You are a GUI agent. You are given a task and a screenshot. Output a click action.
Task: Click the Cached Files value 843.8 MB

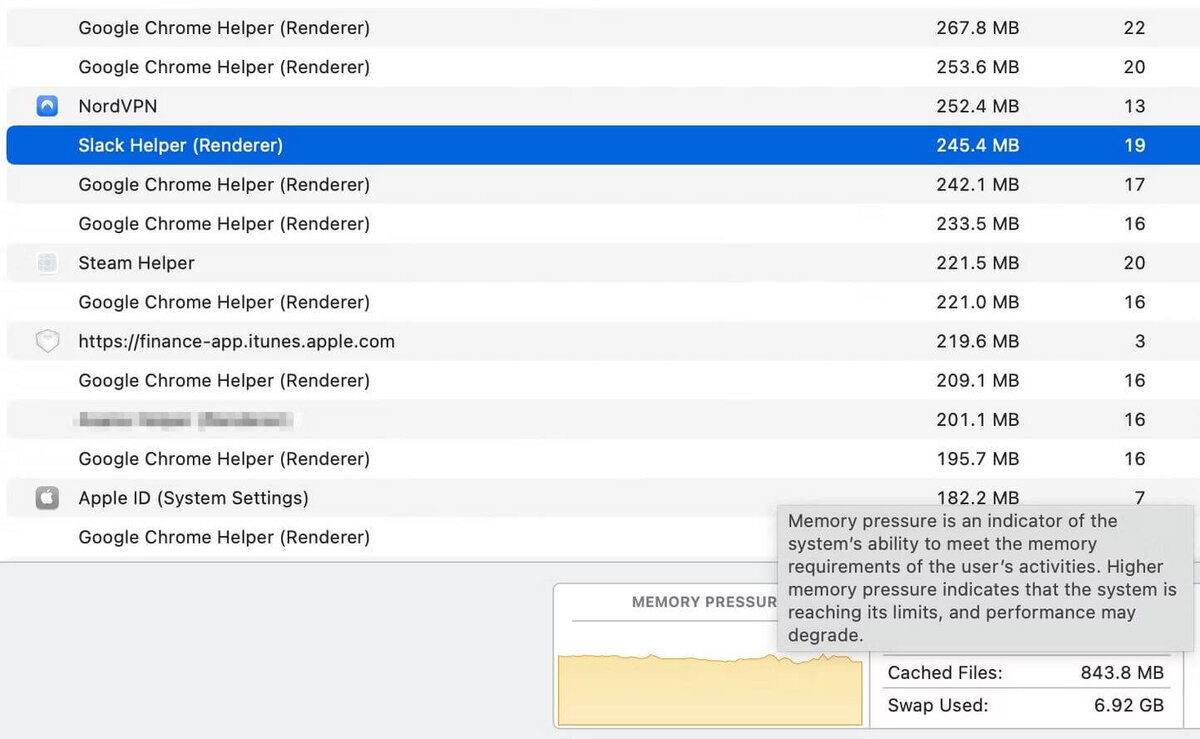coord(1122,673)
